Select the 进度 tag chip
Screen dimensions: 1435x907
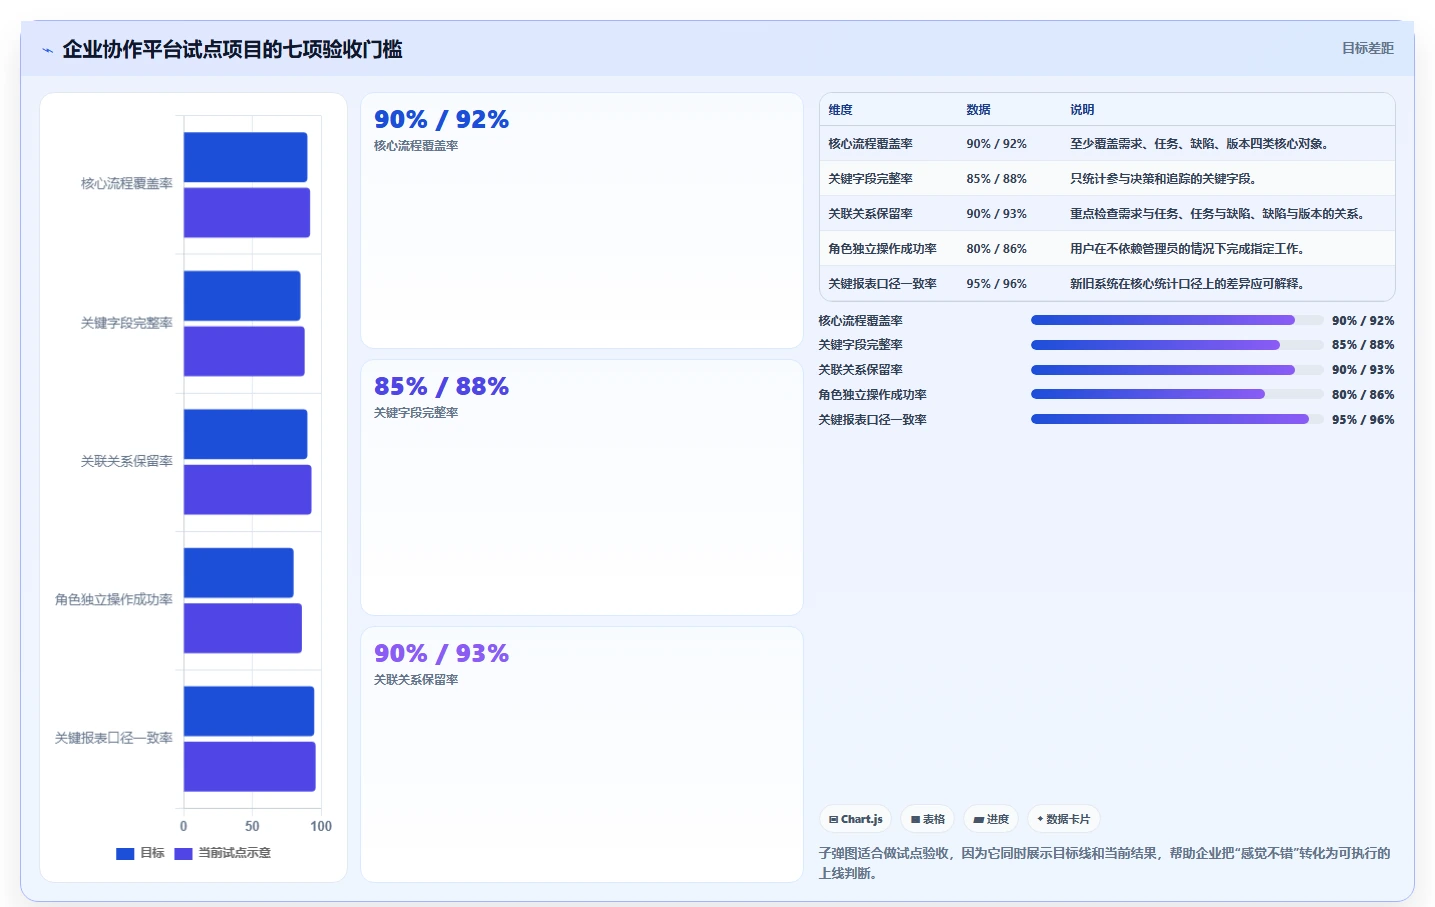(991, 819)
